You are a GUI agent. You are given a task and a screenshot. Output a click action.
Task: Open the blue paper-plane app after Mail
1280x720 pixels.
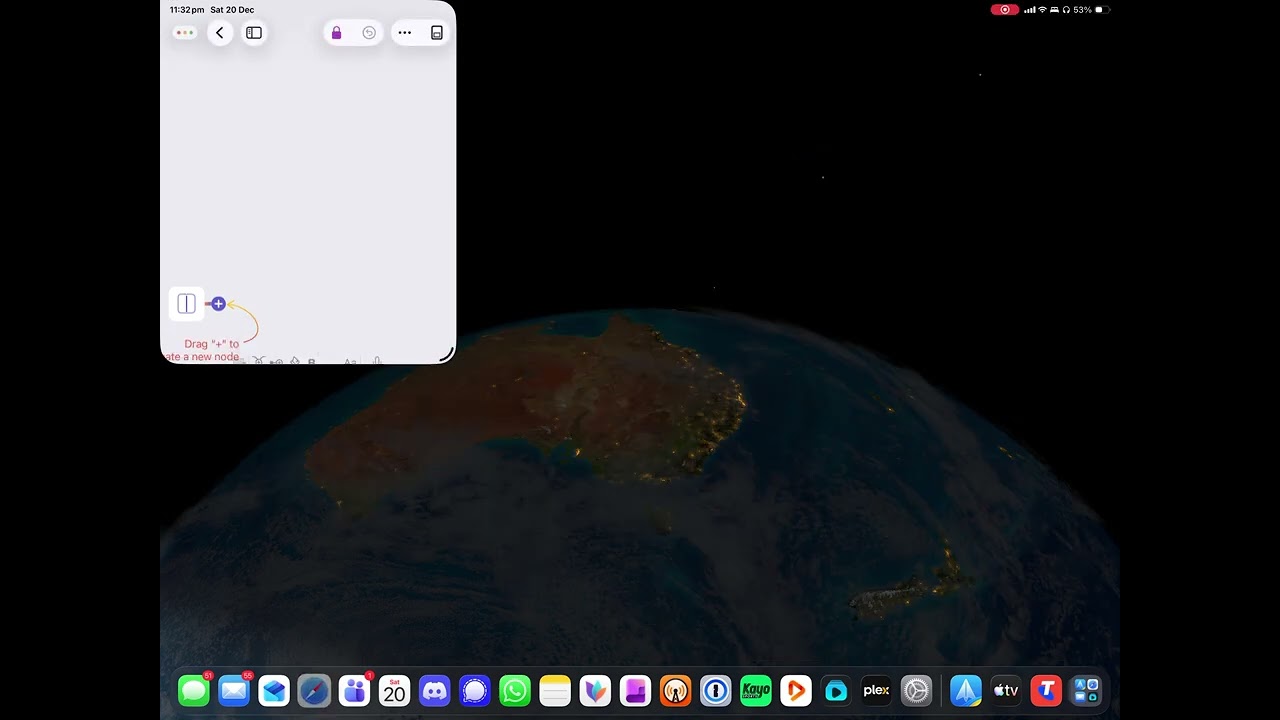tap(274, 691)
